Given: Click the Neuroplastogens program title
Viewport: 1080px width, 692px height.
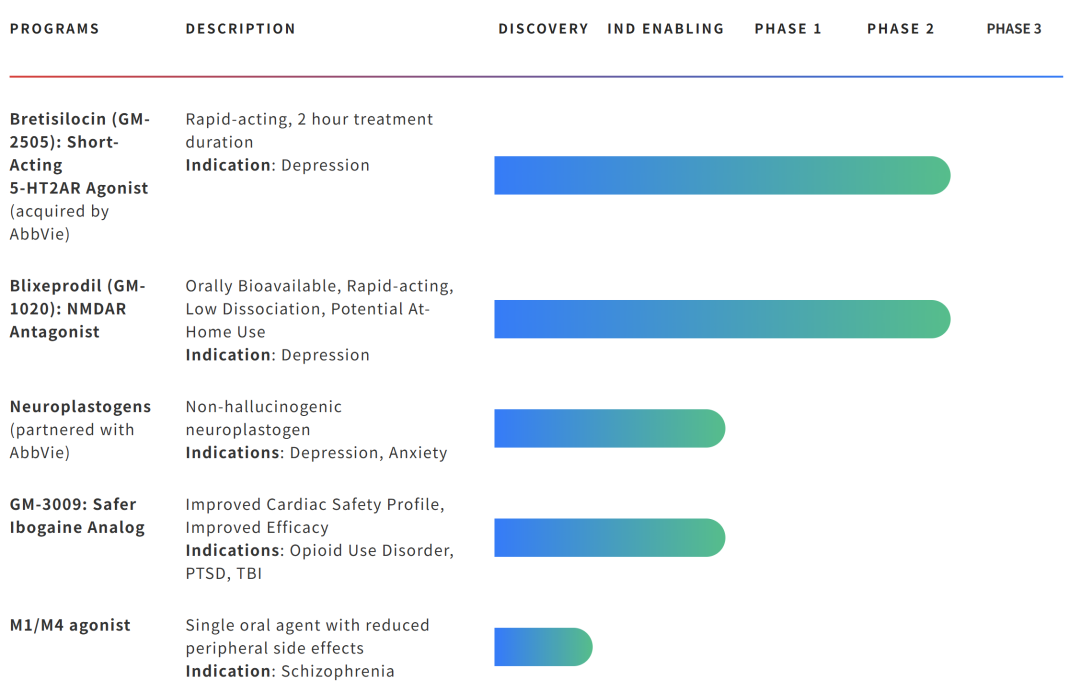Looking at the screenshot, I should pyautogui.click(x=80, y=407).
